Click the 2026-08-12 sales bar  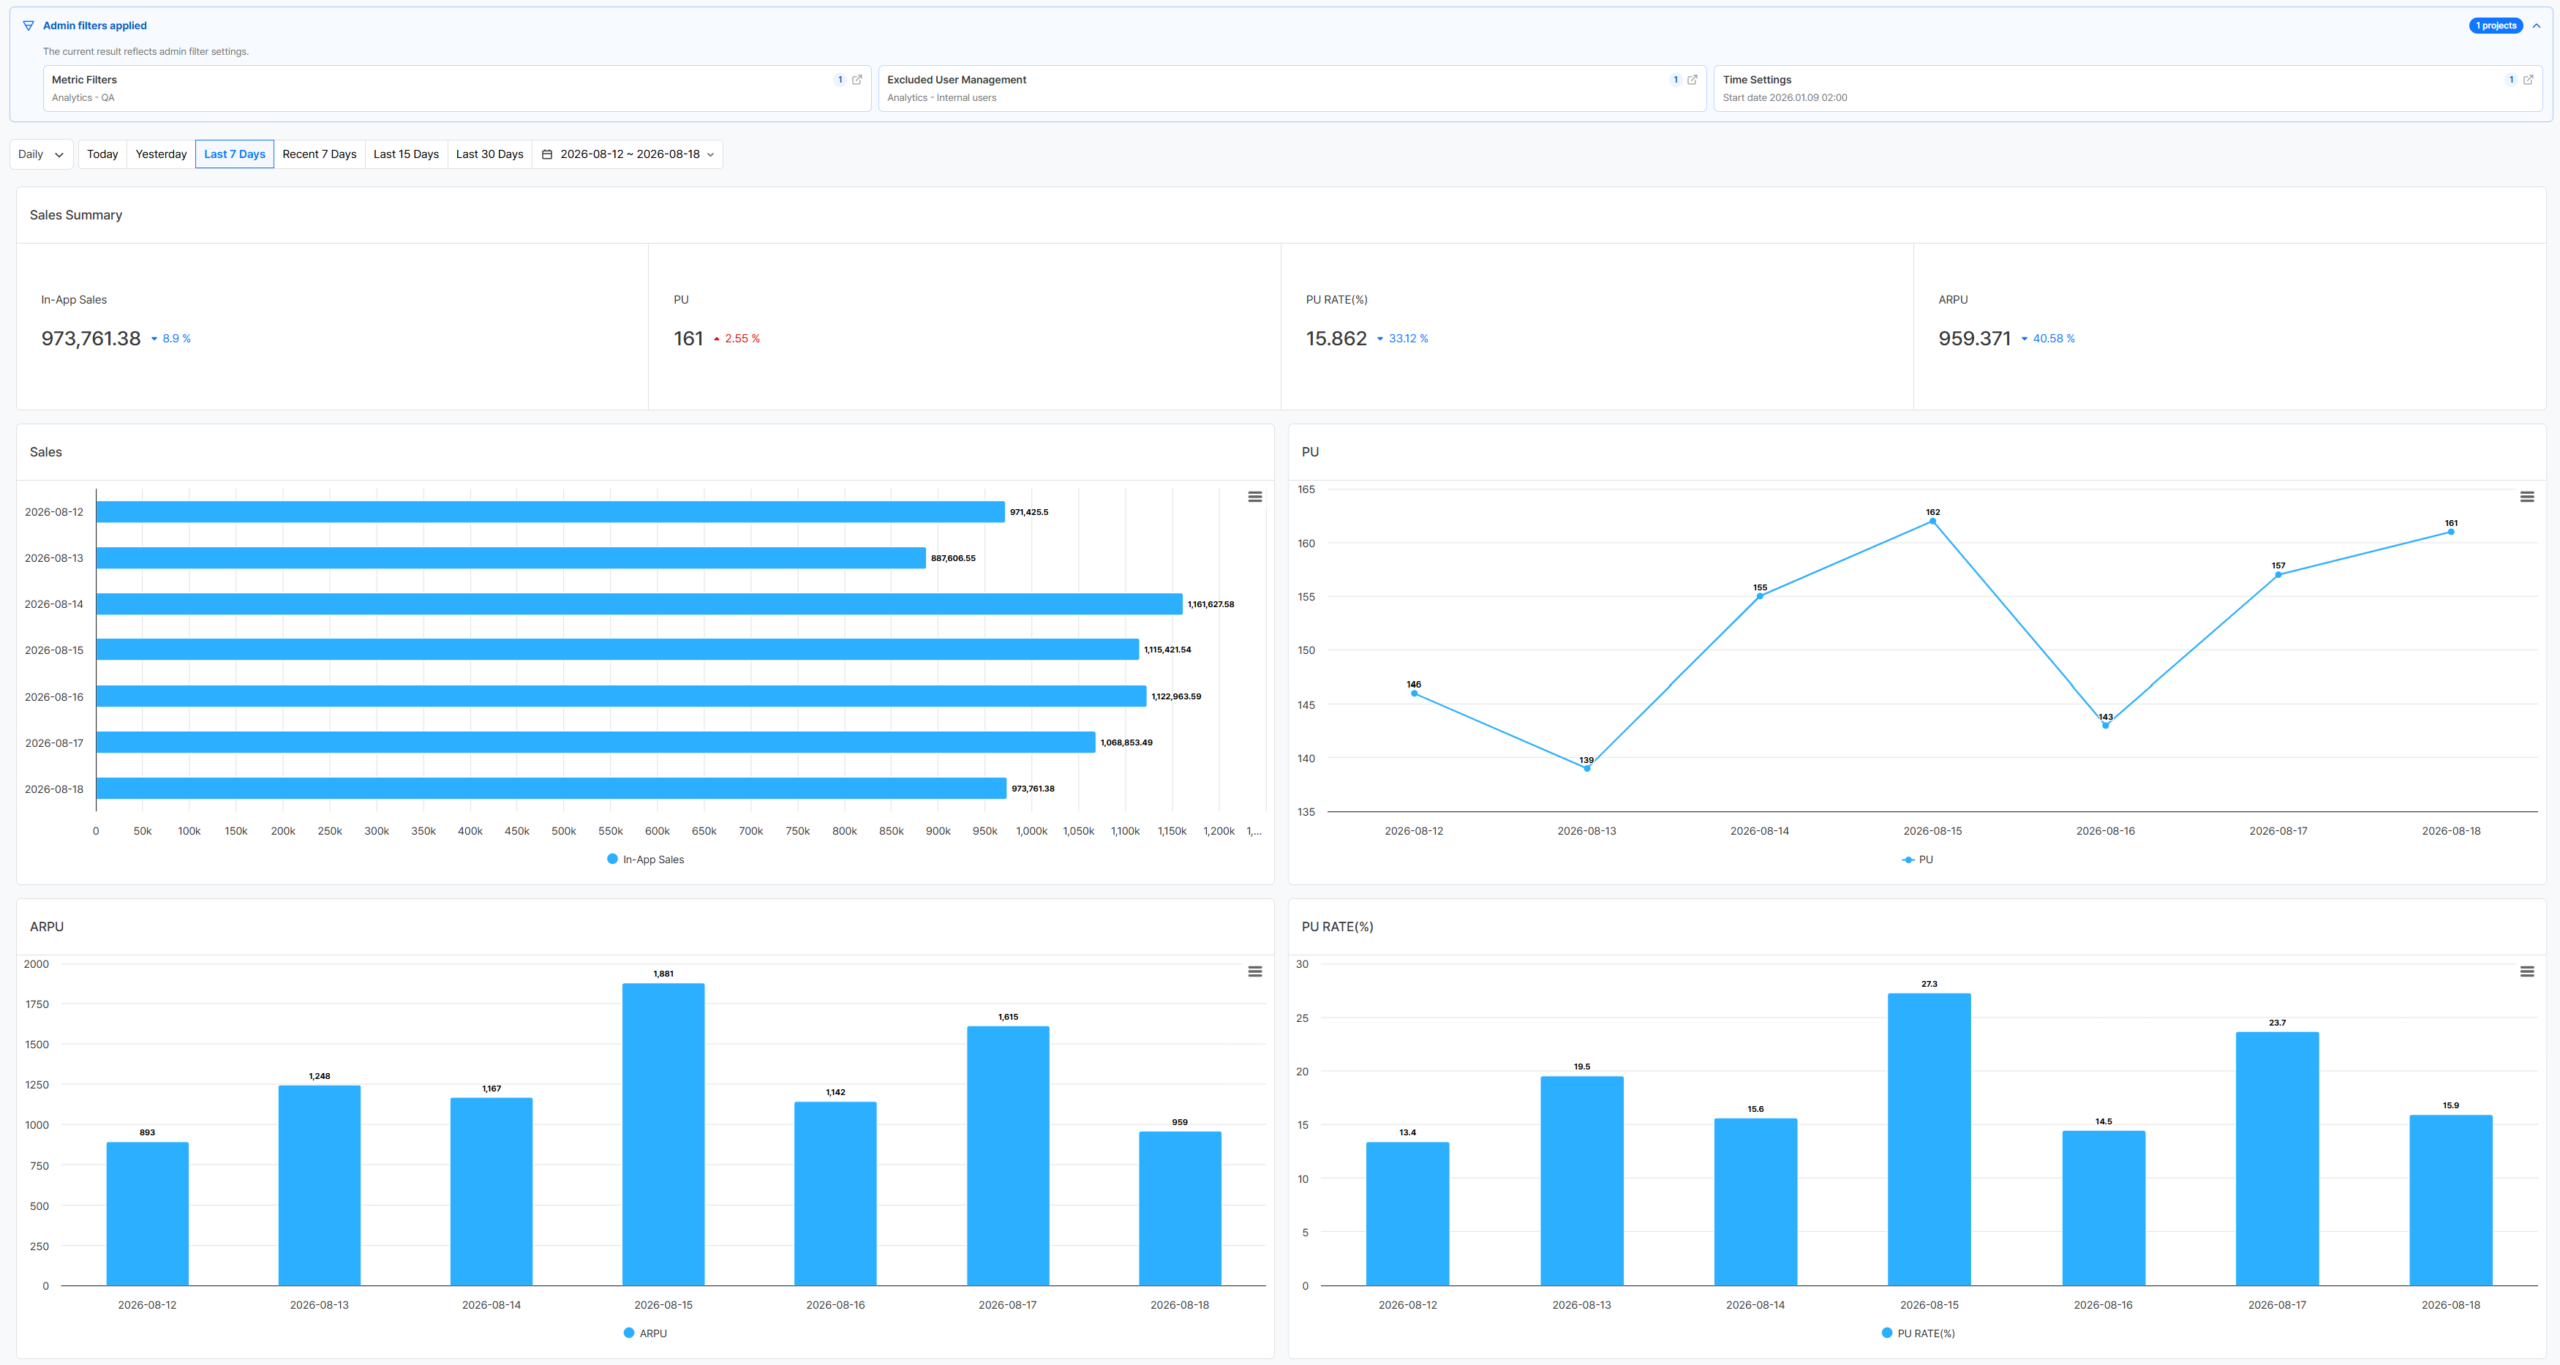click(551, 512)
